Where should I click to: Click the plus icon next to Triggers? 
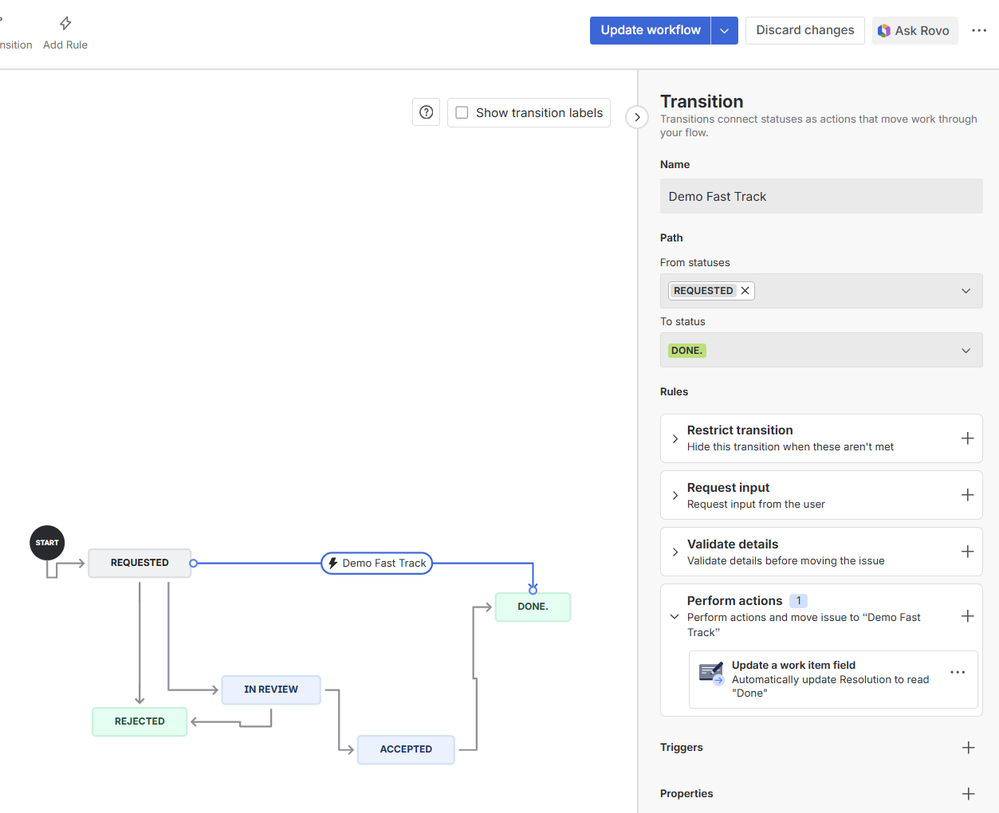tap(967, 747)
